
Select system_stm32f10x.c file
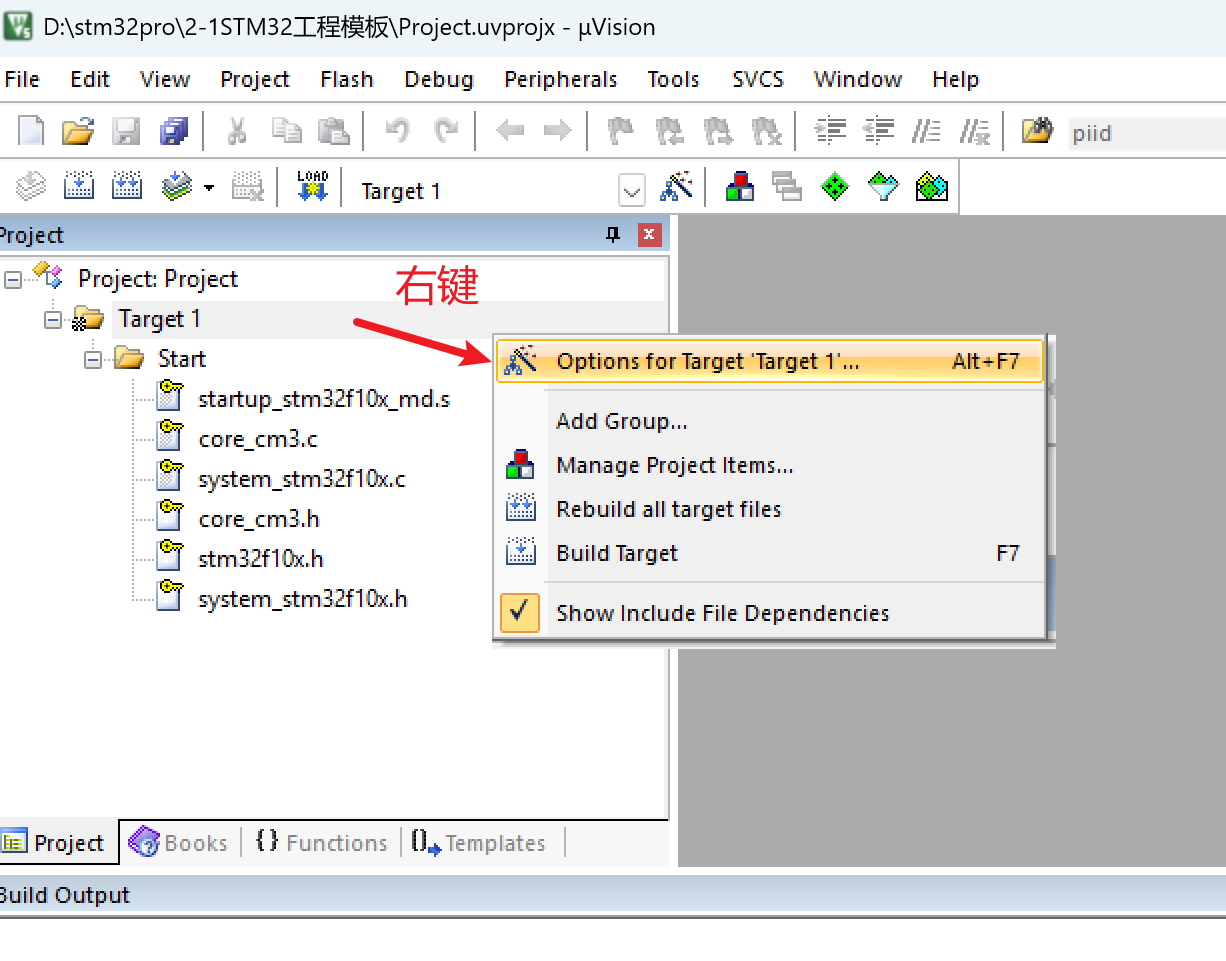(302, 480)
